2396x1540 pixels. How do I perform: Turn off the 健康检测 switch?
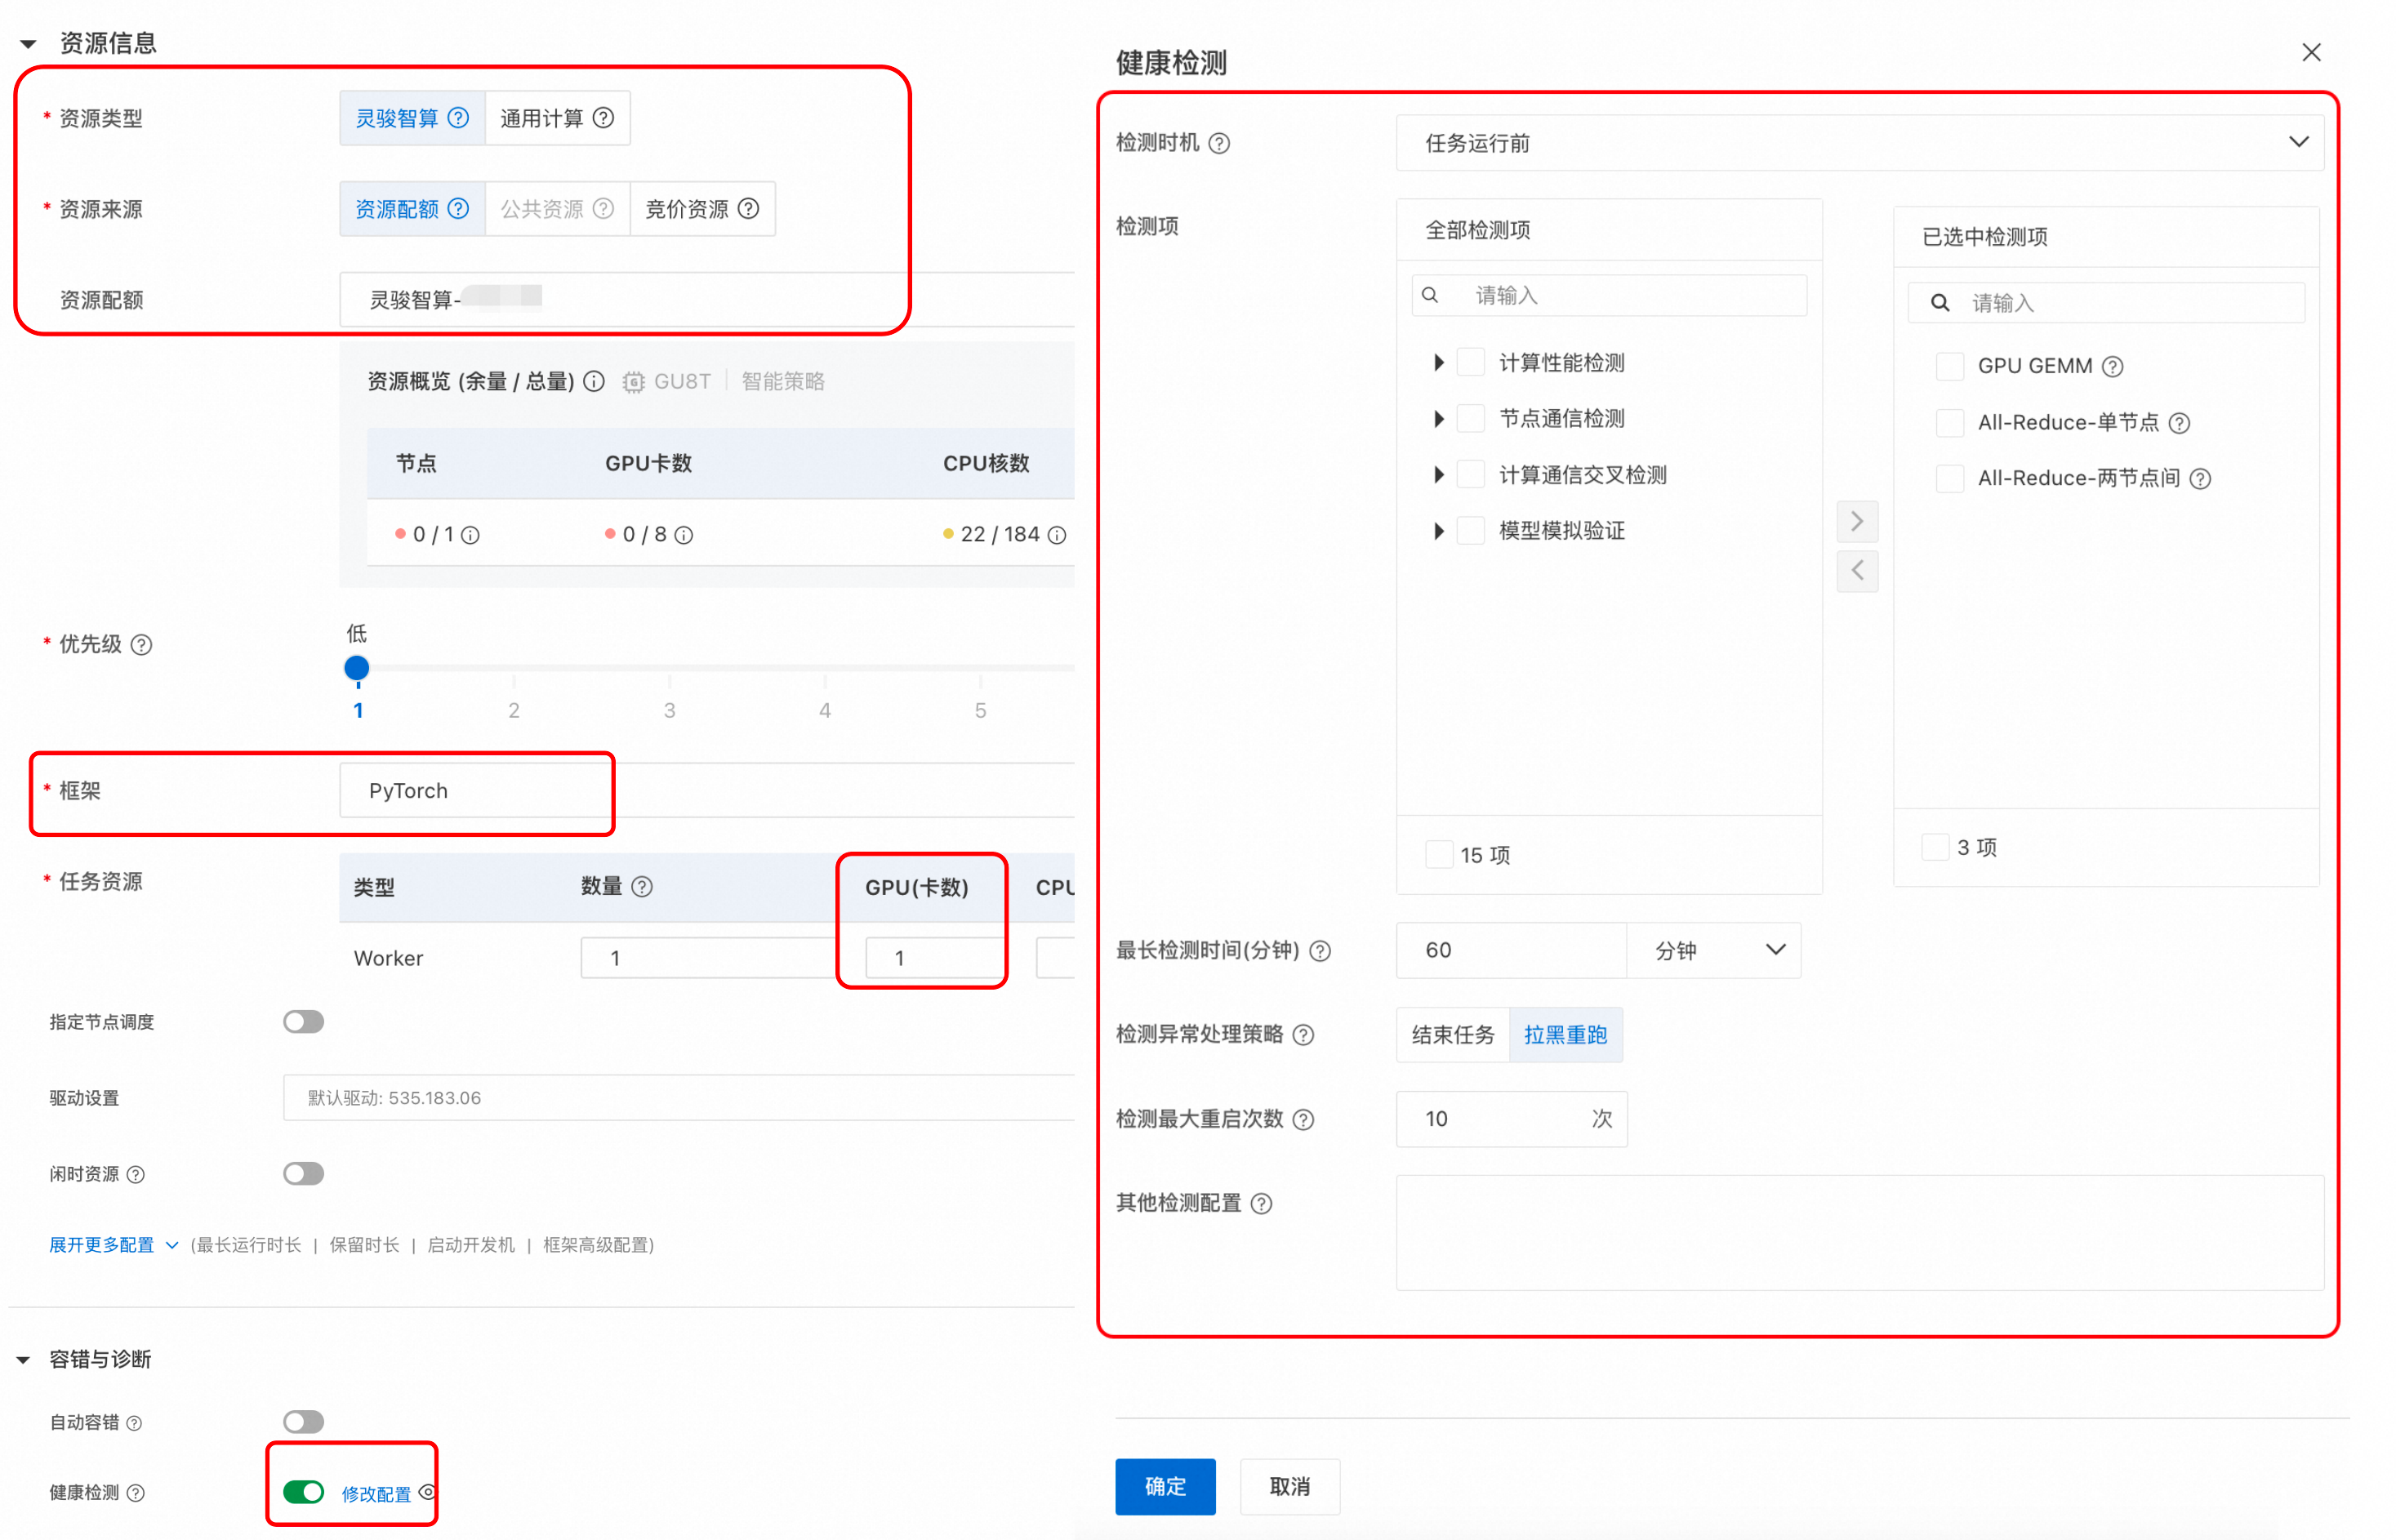(x=303, y=1492)
